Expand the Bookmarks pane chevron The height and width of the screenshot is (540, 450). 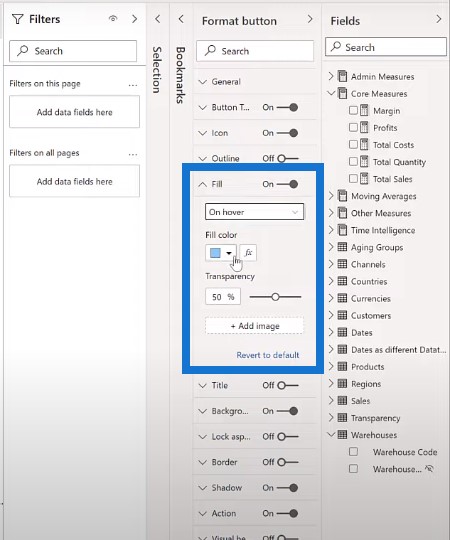pos(181,19)
